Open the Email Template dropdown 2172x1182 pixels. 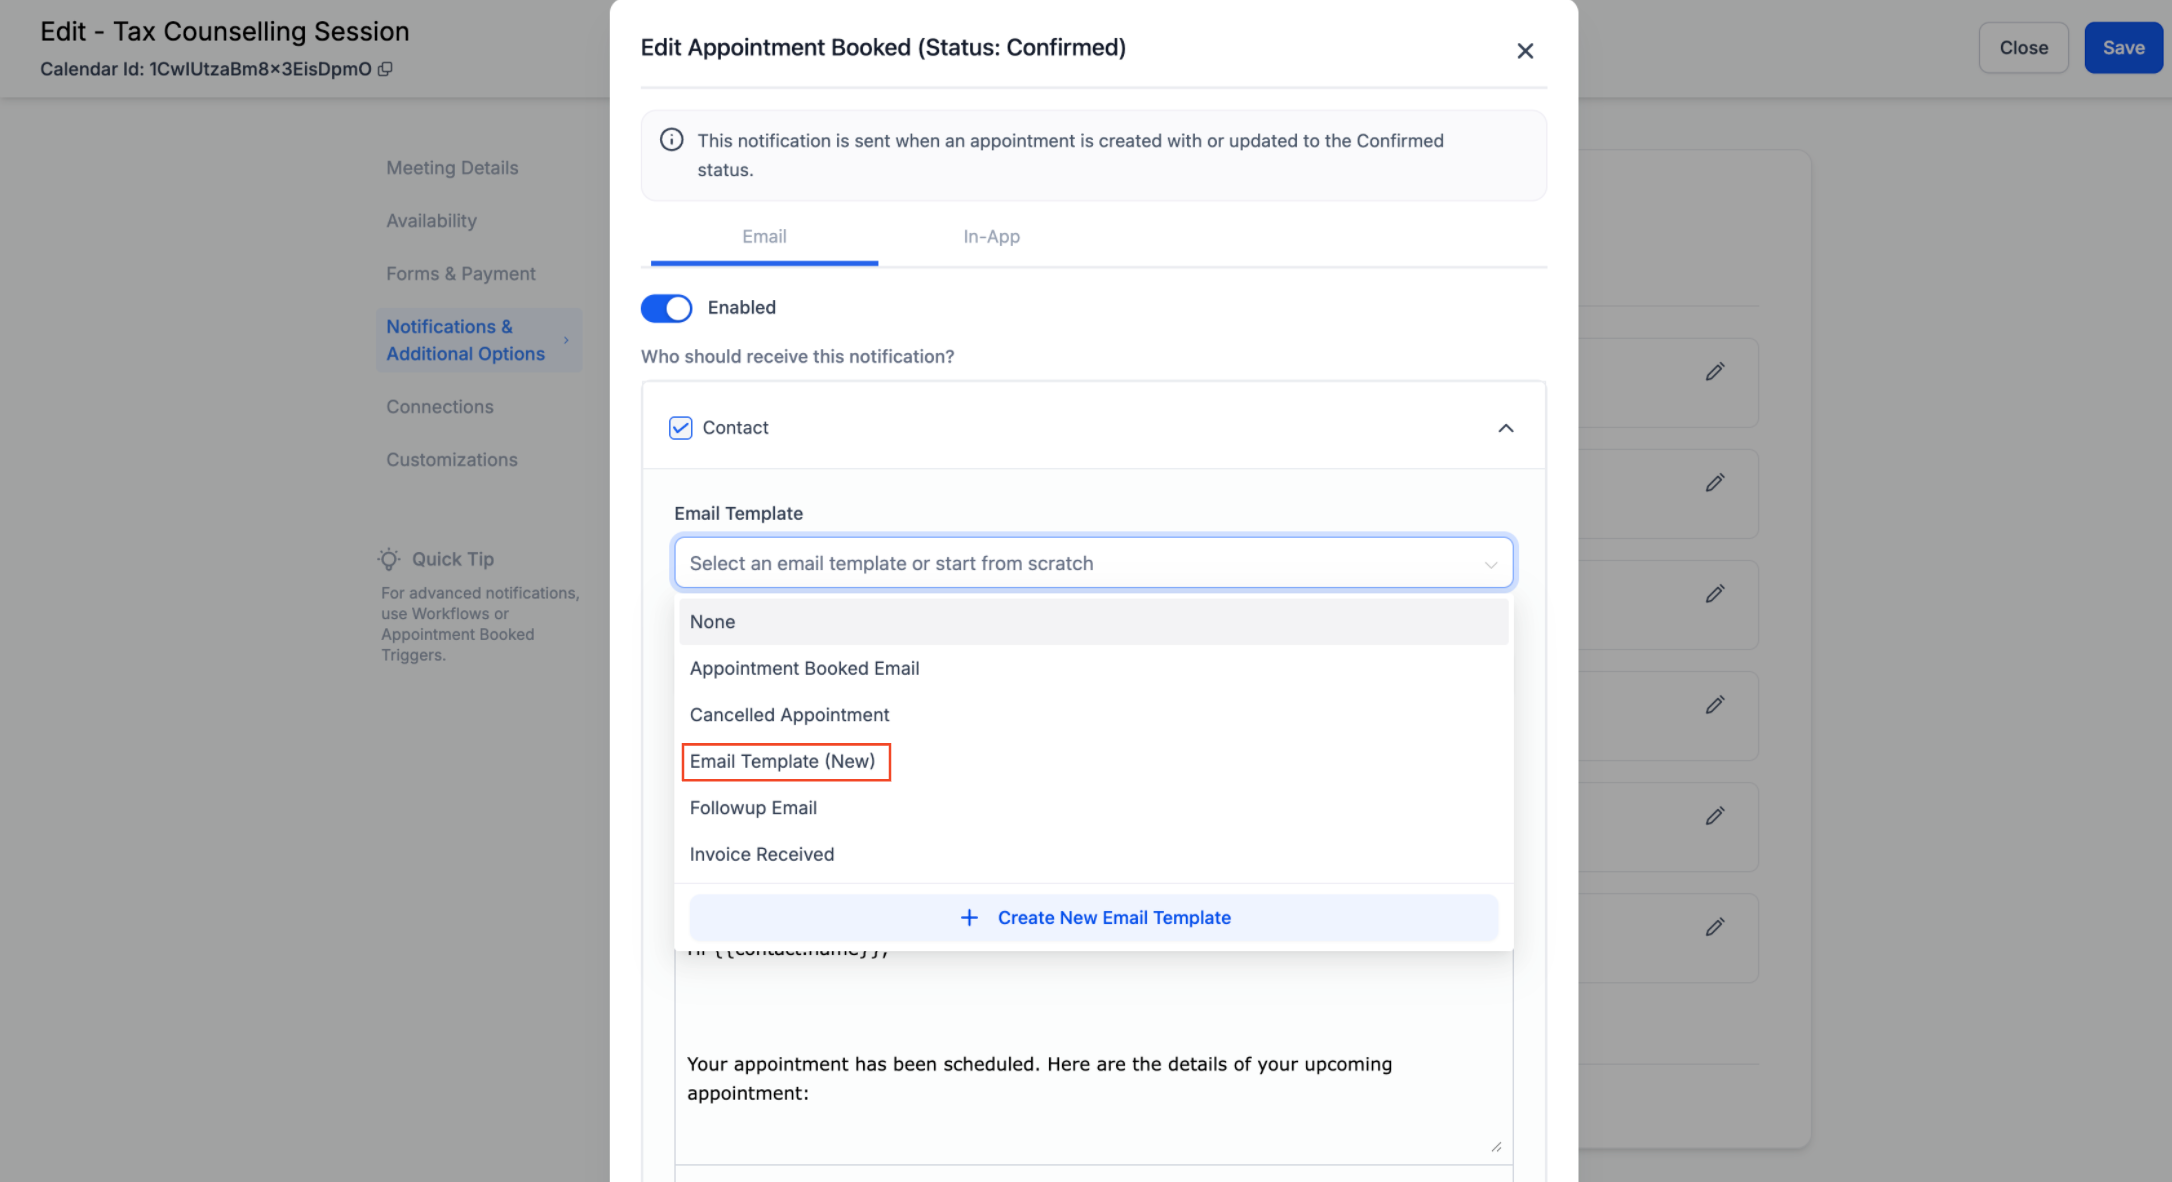pyautogui.click(x=1093, y=563)
